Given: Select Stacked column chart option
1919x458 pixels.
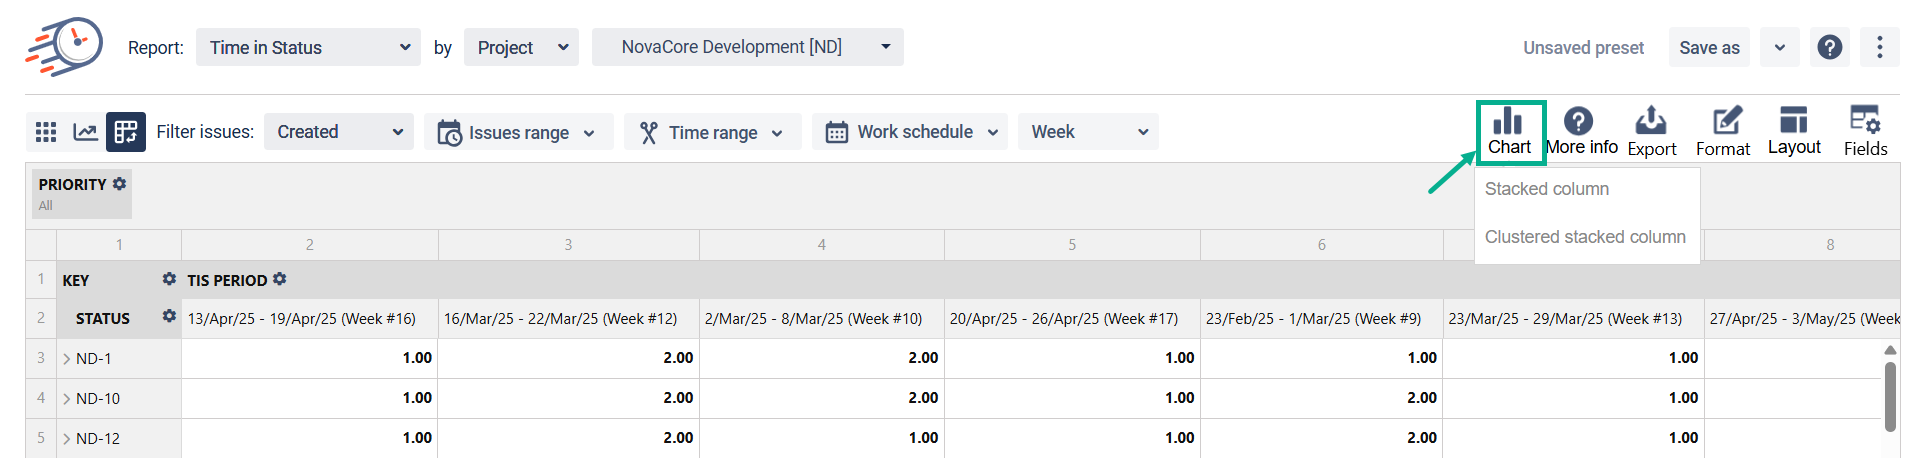Looking at the screenshot, I should (1547, 189).
